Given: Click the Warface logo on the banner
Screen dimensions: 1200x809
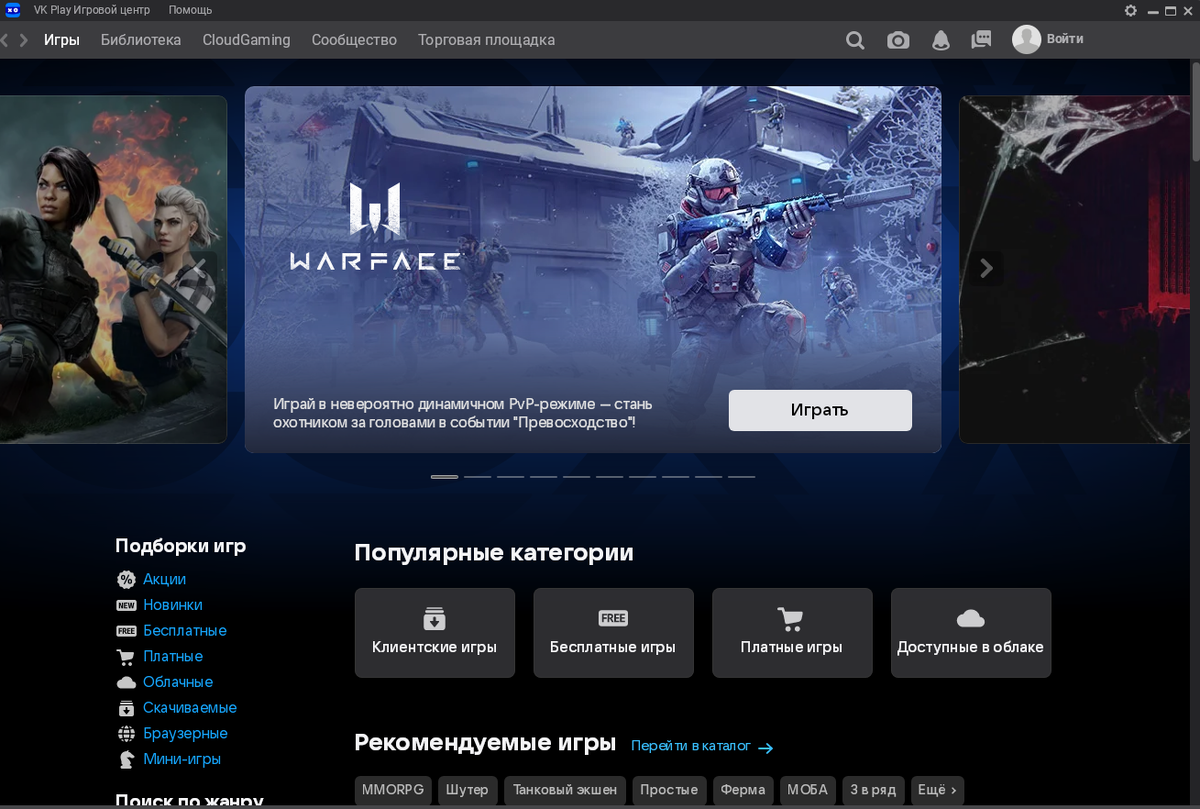Looking at the screenshot, I should (x=375, y=226).
